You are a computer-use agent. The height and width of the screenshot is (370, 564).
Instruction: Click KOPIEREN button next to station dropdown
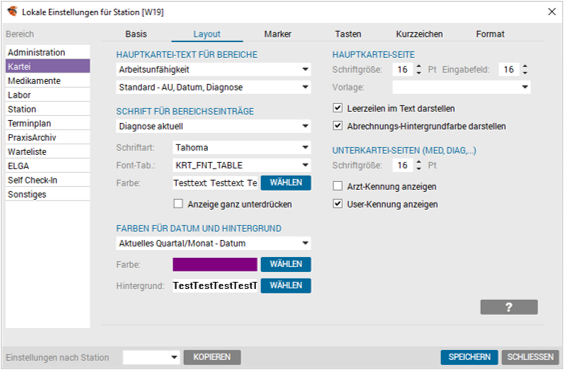pyautogui.click(x=212, y=357)
